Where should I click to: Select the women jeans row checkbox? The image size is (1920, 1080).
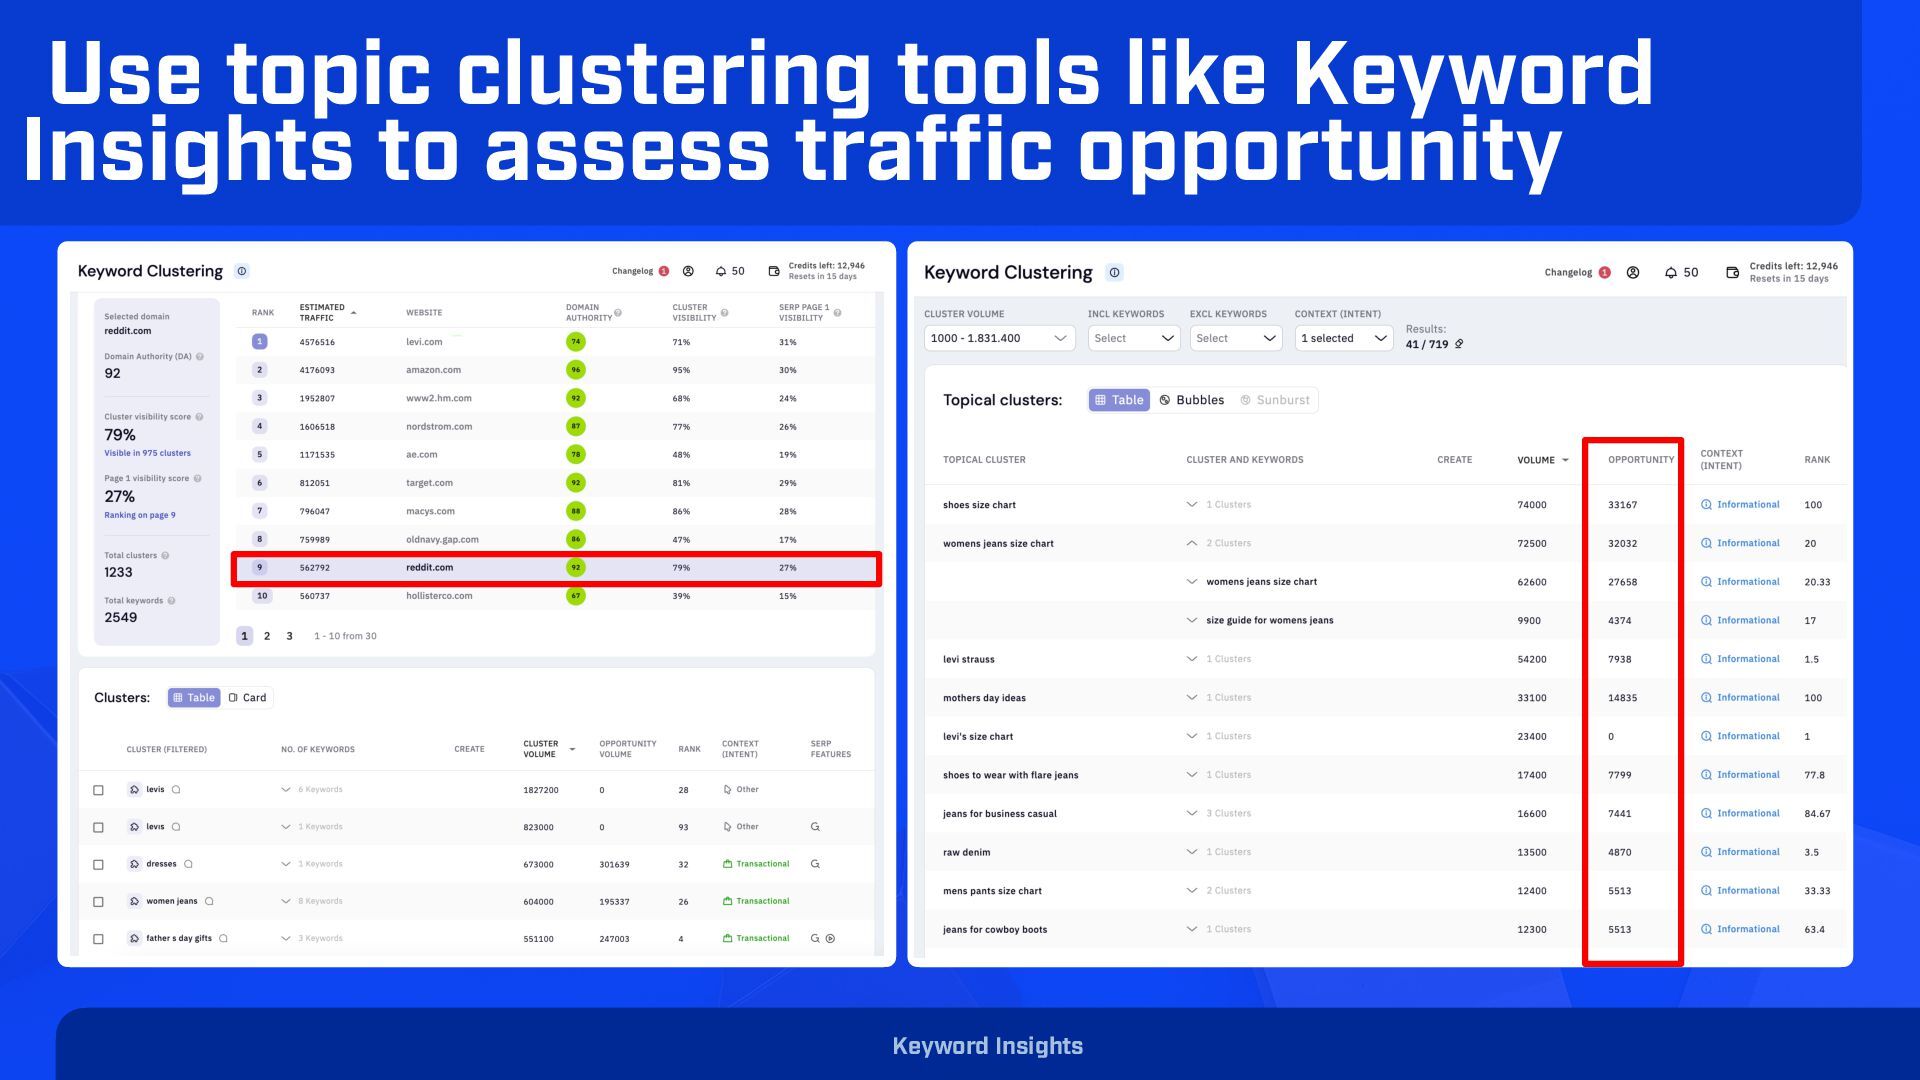[98, 902]
